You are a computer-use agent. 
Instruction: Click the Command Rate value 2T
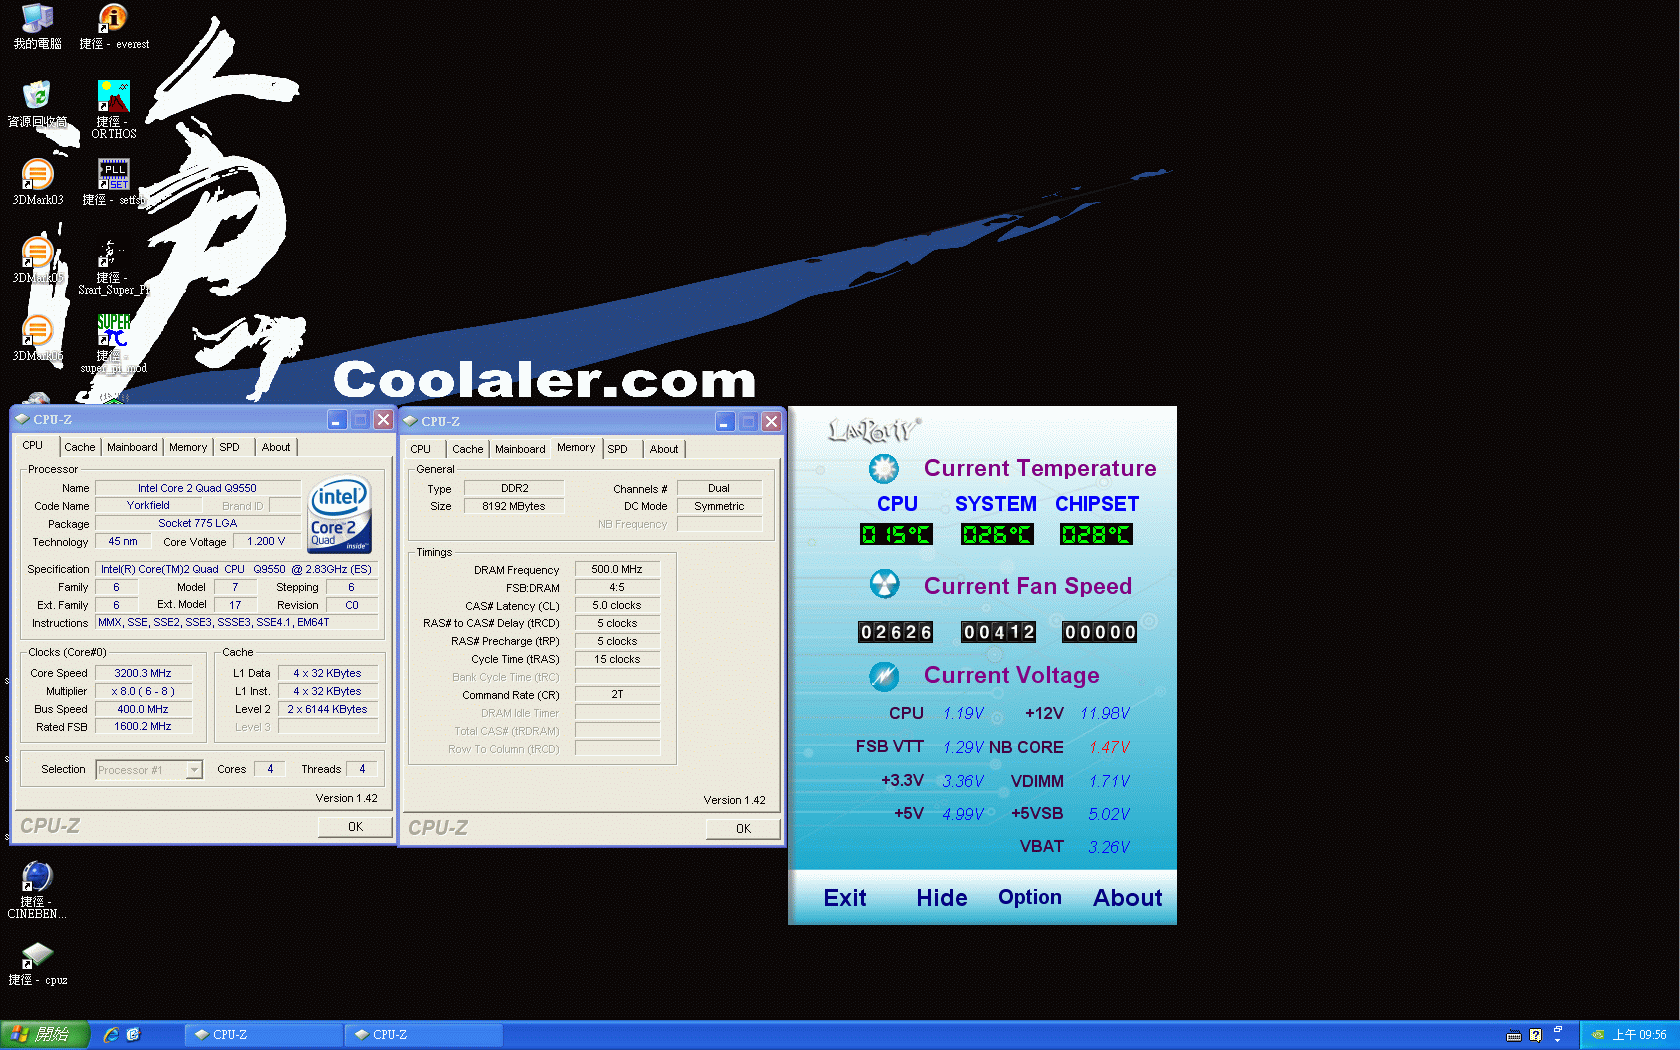617,695
